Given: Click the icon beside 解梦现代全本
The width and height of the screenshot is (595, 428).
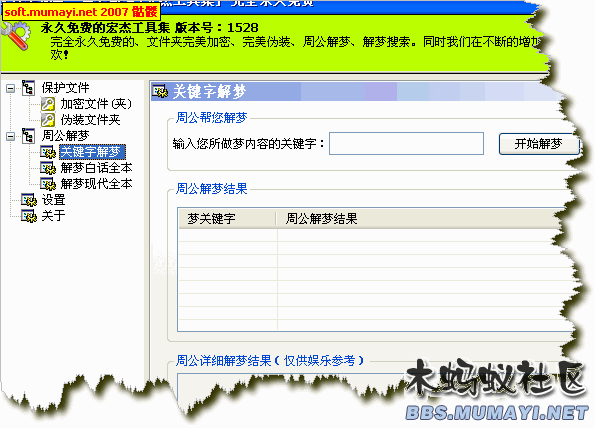Looking at the screenshot, I should [48, 184].
